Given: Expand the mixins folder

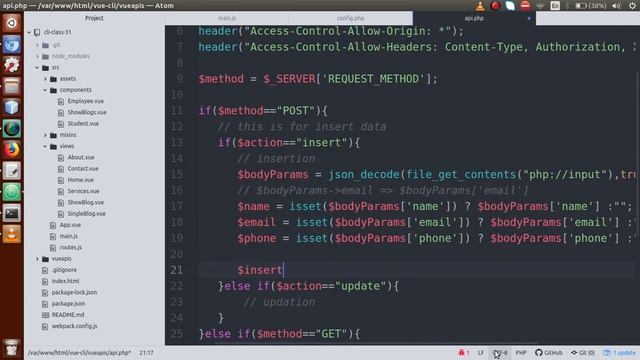Looking at the screenshot, I should coord(46,135).
